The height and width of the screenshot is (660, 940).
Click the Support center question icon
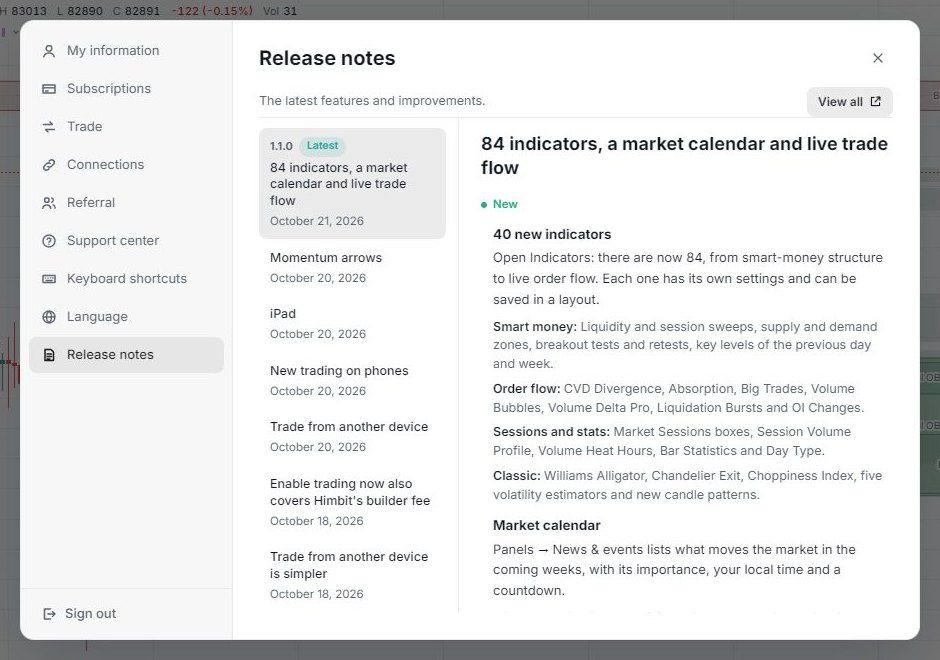49,241
